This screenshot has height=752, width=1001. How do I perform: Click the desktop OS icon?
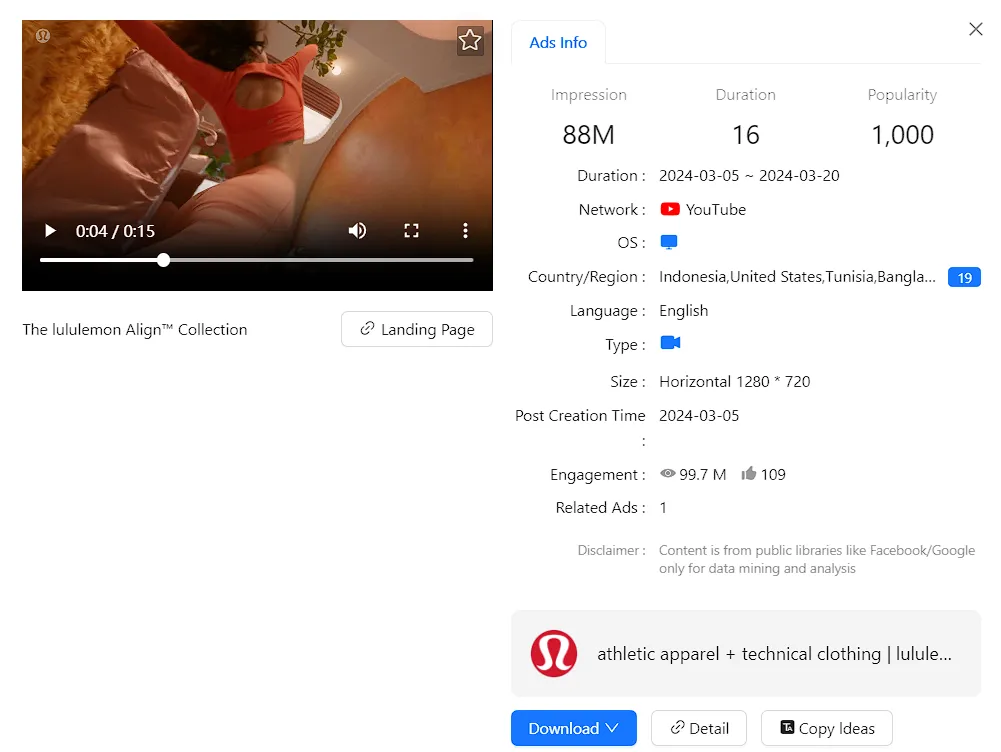pos(669,243)
